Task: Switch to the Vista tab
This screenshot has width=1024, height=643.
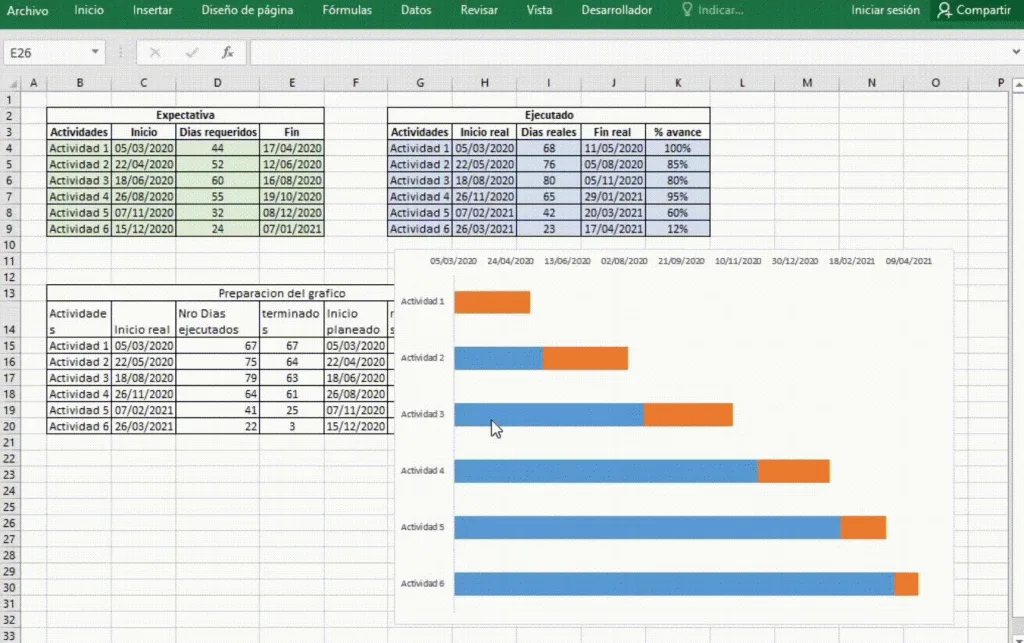Action: tap(539, 10)
